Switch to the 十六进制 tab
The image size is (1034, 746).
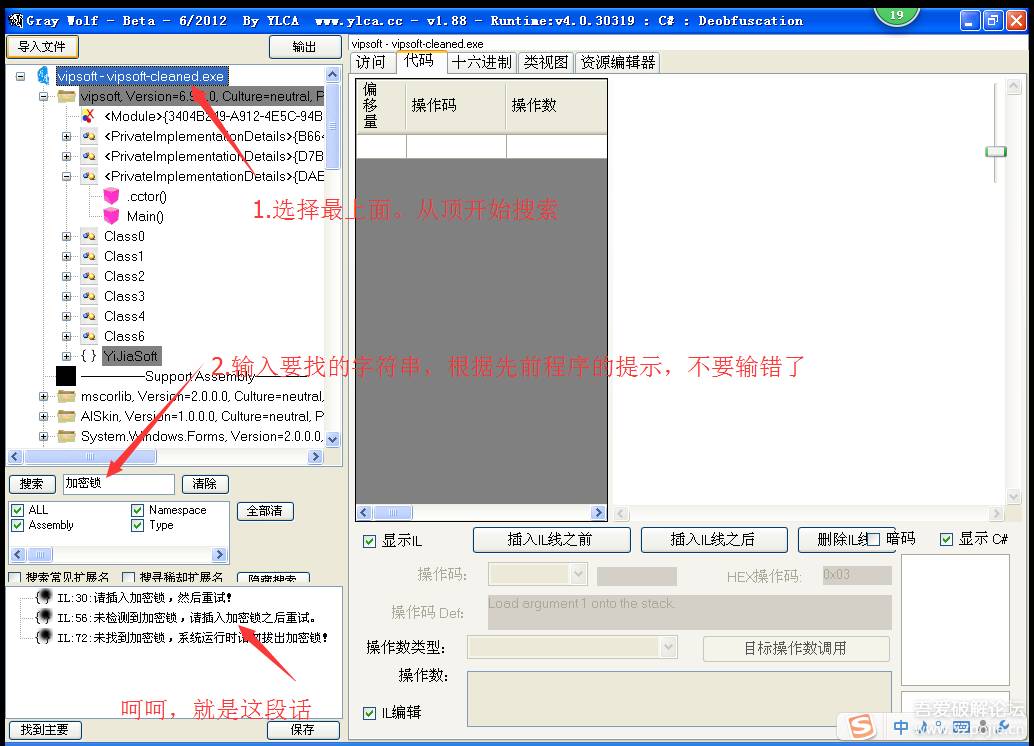coord(481,62)
